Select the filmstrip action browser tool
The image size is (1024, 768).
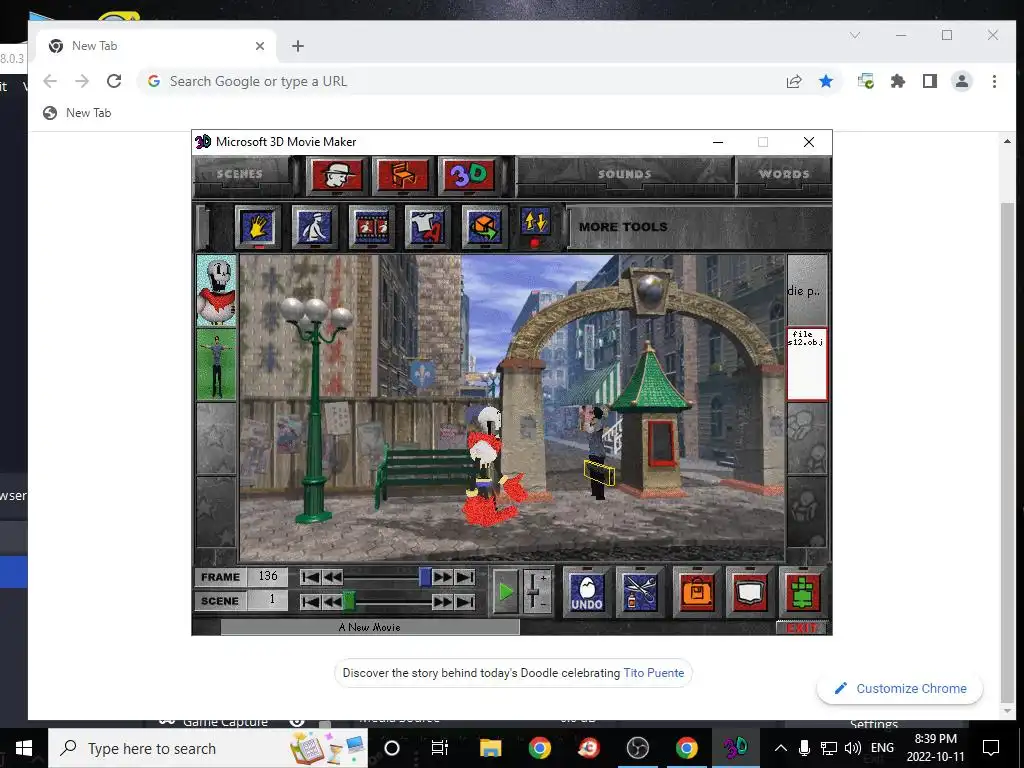(371, 227)
